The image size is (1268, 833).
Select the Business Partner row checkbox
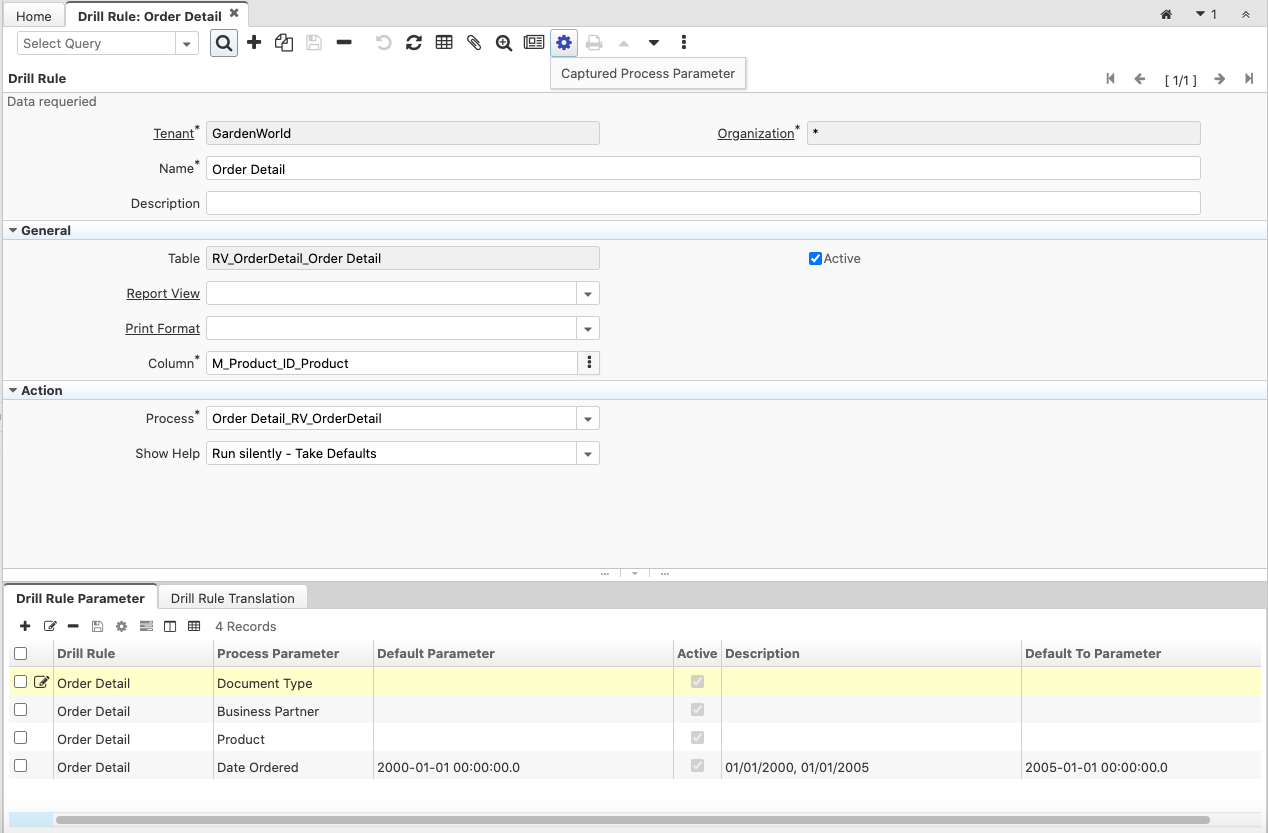pos(20,710)
